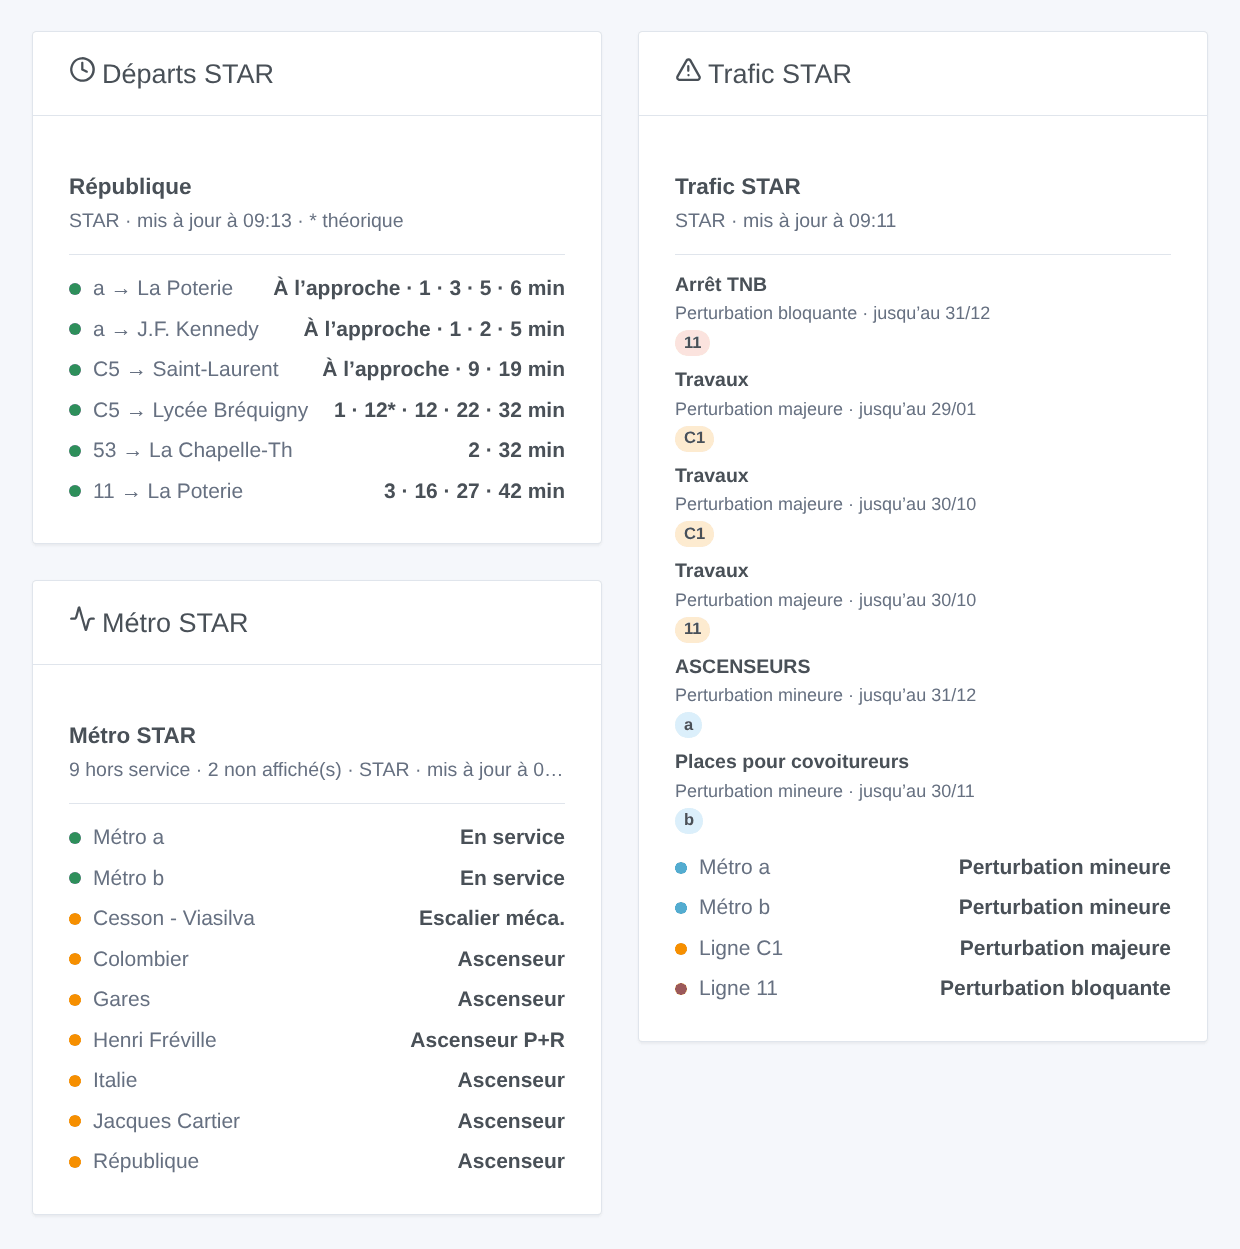Open the Trafic STAR card header

[923, 74]
